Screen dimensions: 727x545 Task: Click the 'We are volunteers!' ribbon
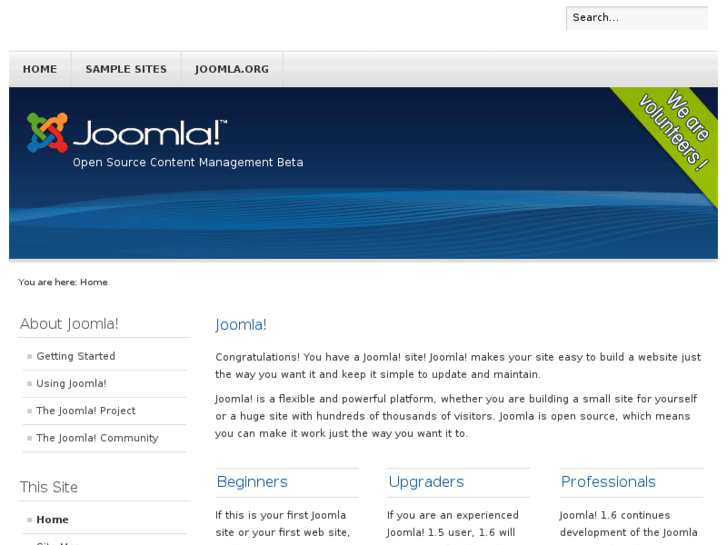(x=674, y=131)
